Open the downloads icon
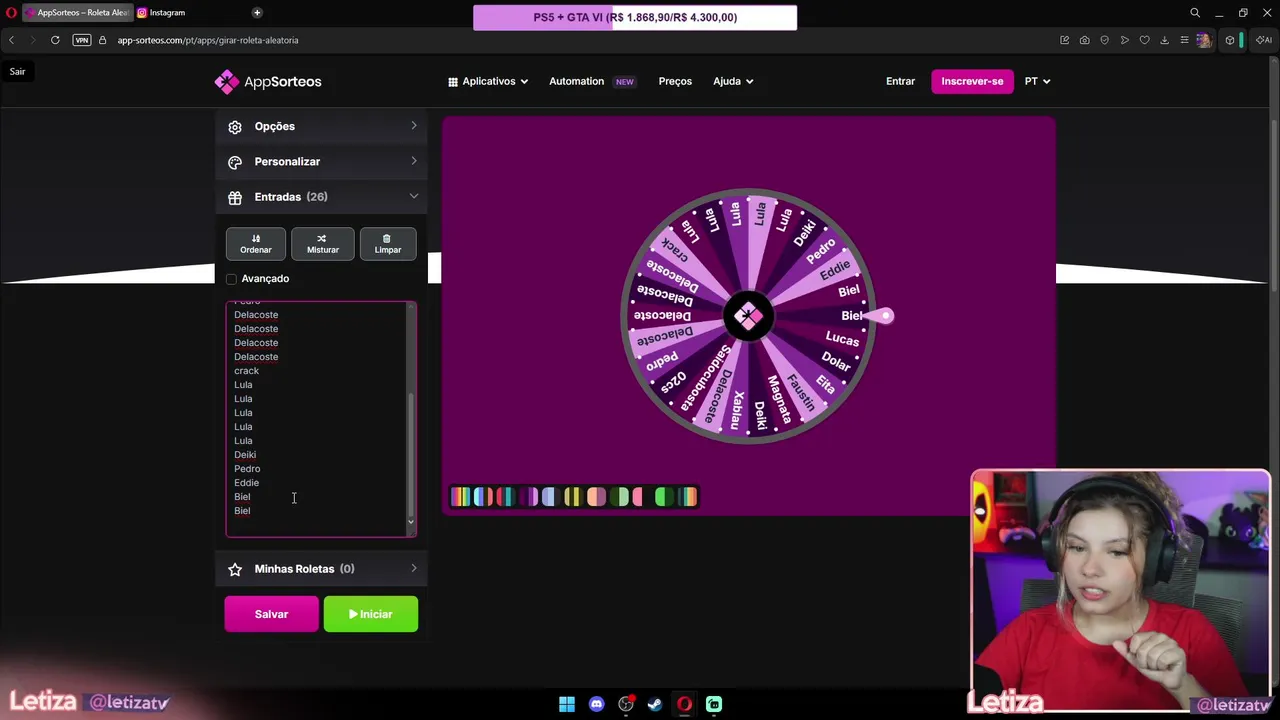Viewport: 1280px width, 720px height. tap(1165, 40)
